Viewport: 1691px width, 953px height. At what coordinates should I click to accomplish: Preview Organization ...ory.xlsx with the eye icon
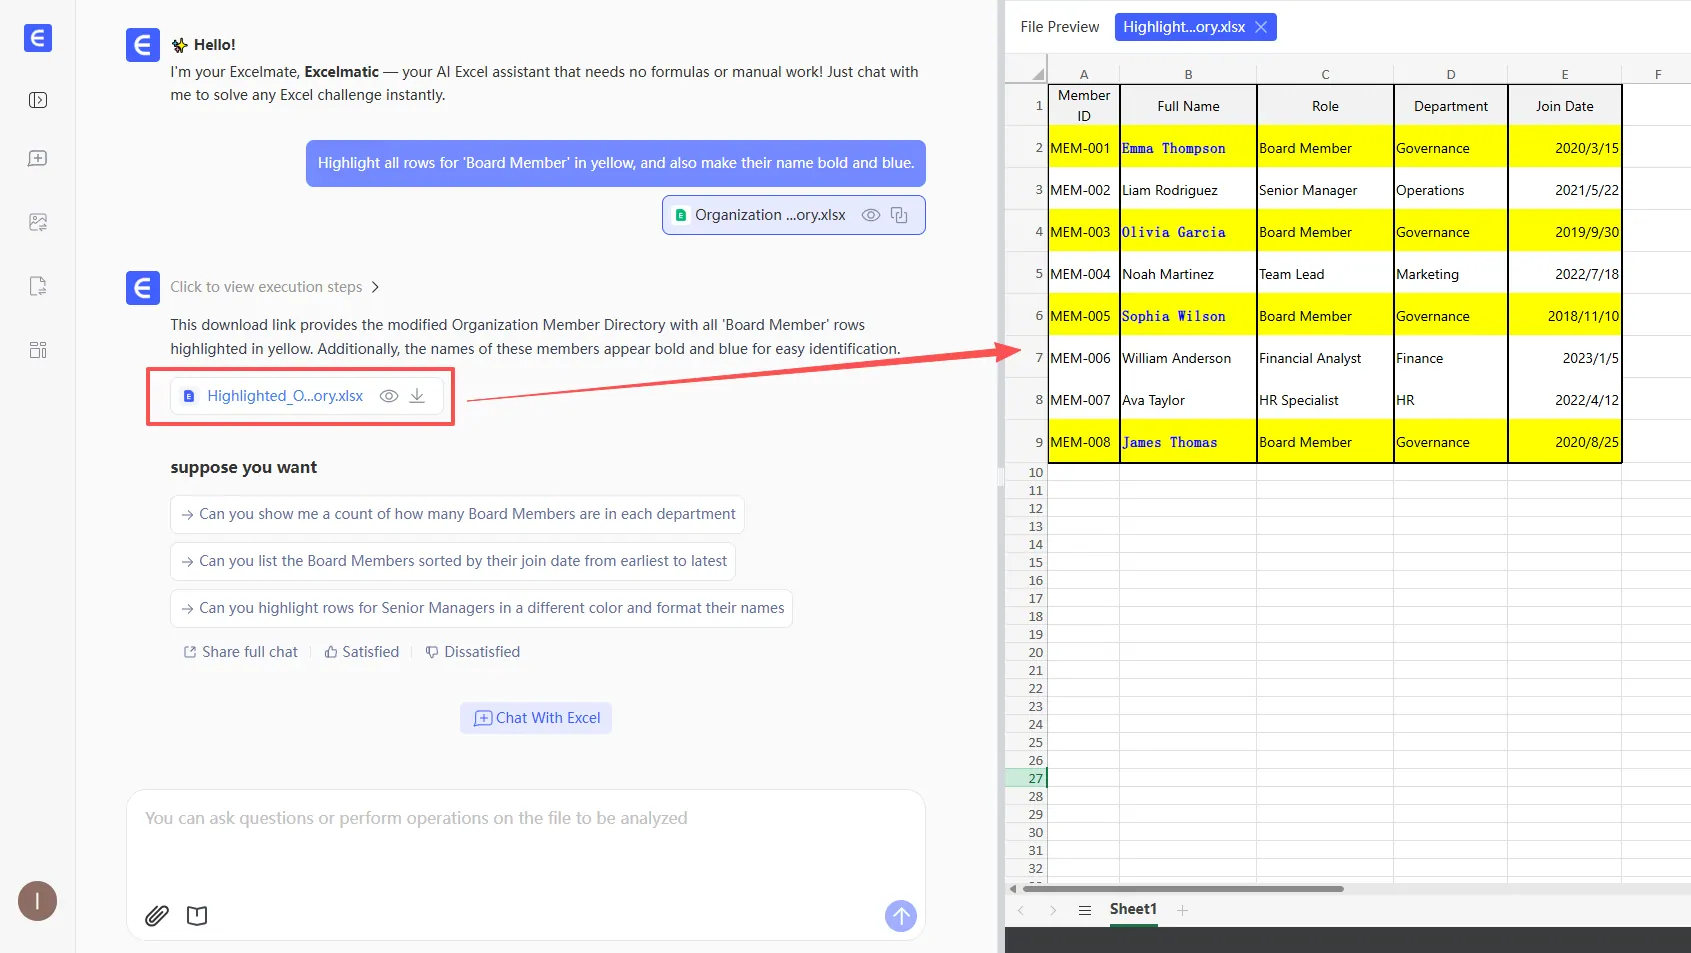(x=871, y=215)
